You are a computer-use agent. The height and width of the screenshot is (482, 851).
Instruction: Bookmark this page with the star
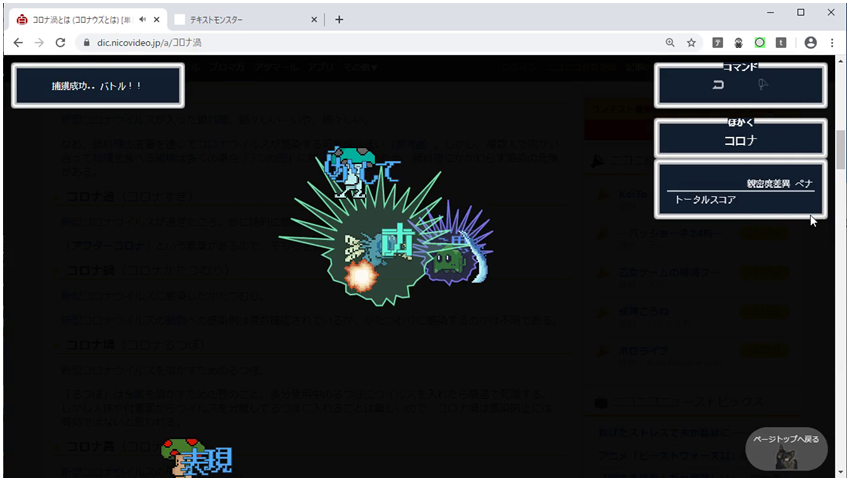(x=691, y=42)
